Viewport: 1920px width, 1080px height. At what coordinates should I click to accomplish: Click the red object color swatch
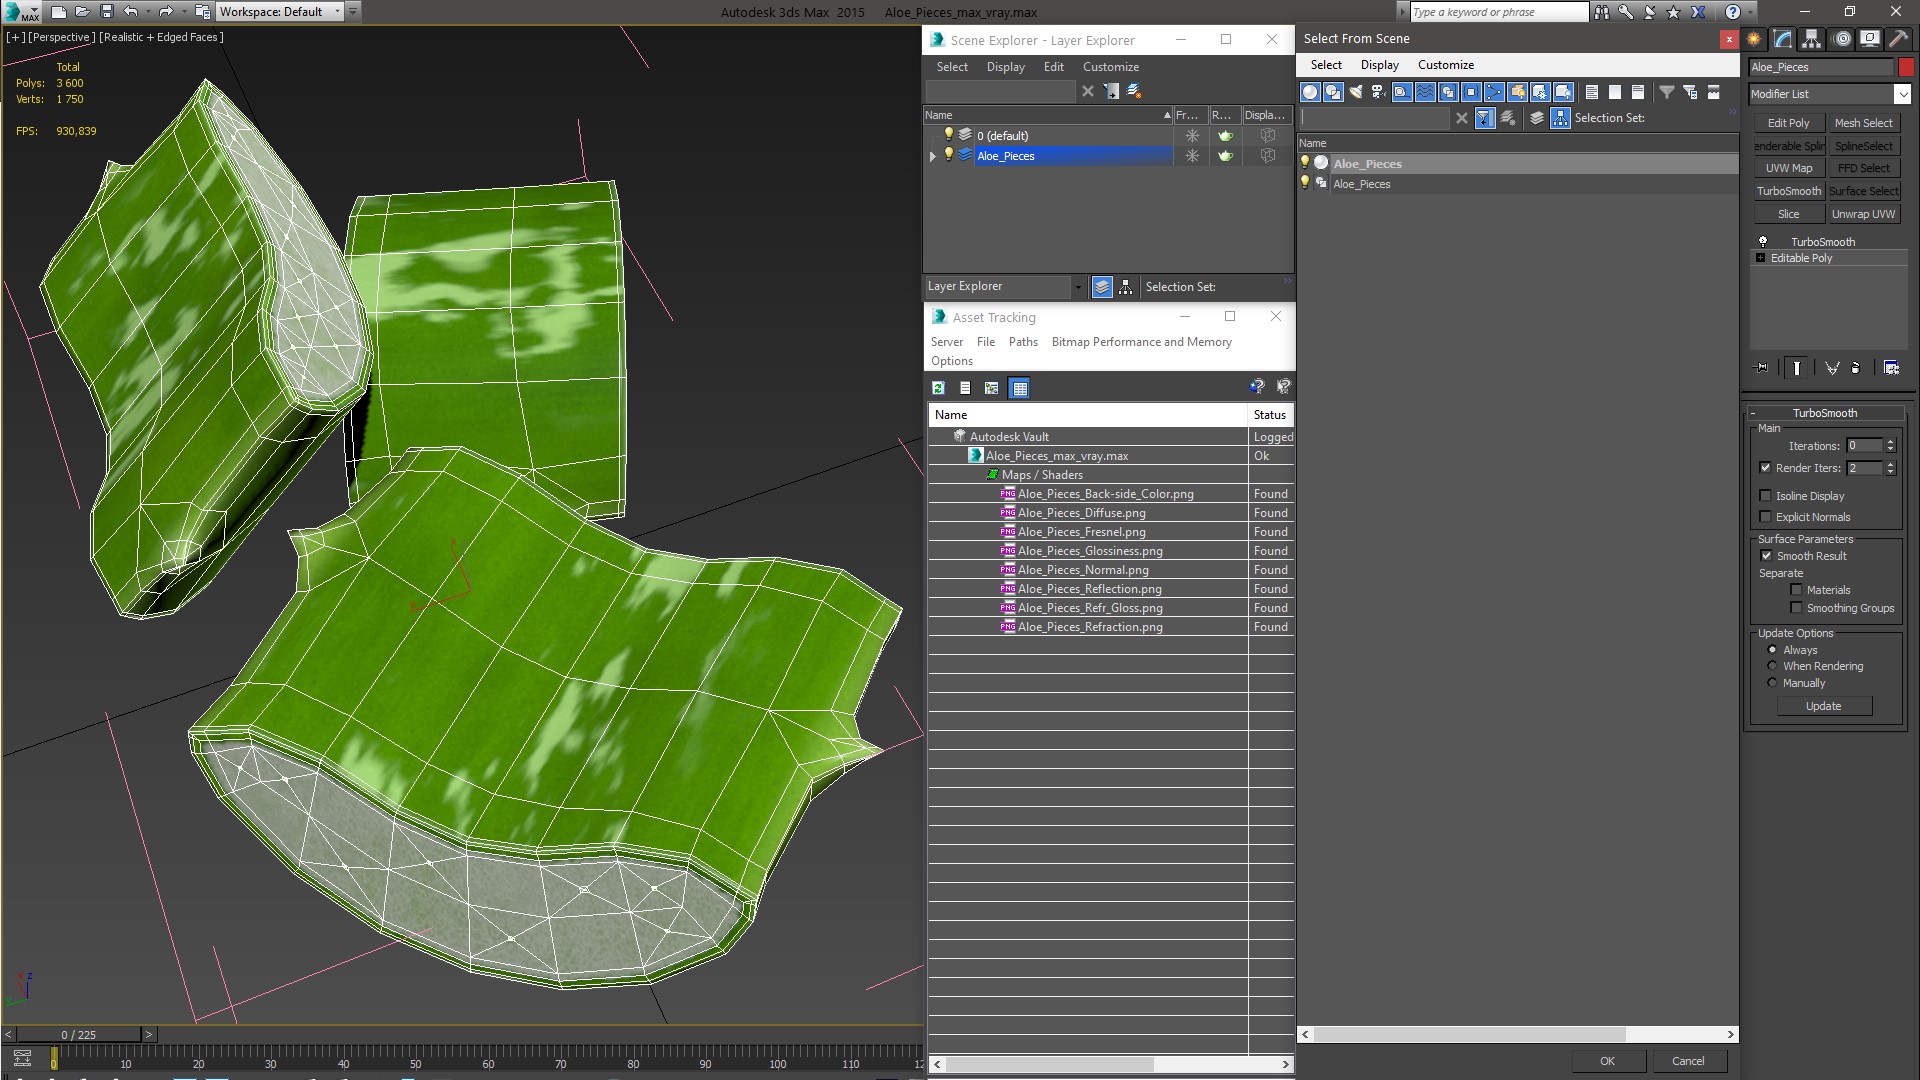tap(1906, 67)
